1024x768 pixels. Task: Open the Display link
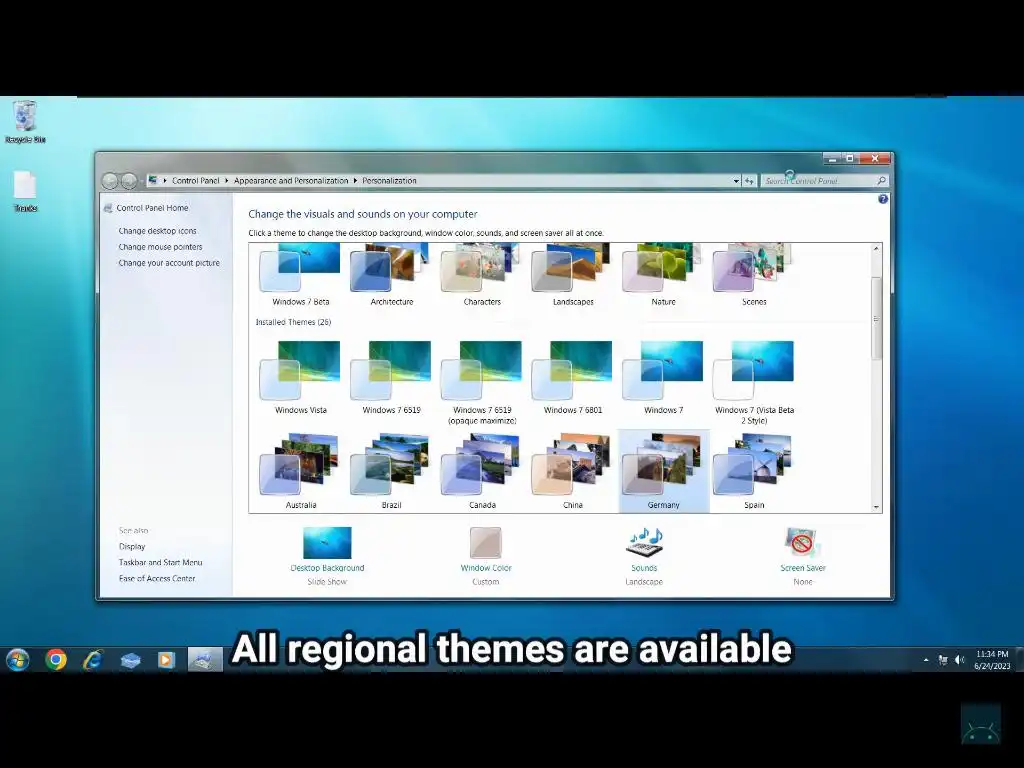132,547
